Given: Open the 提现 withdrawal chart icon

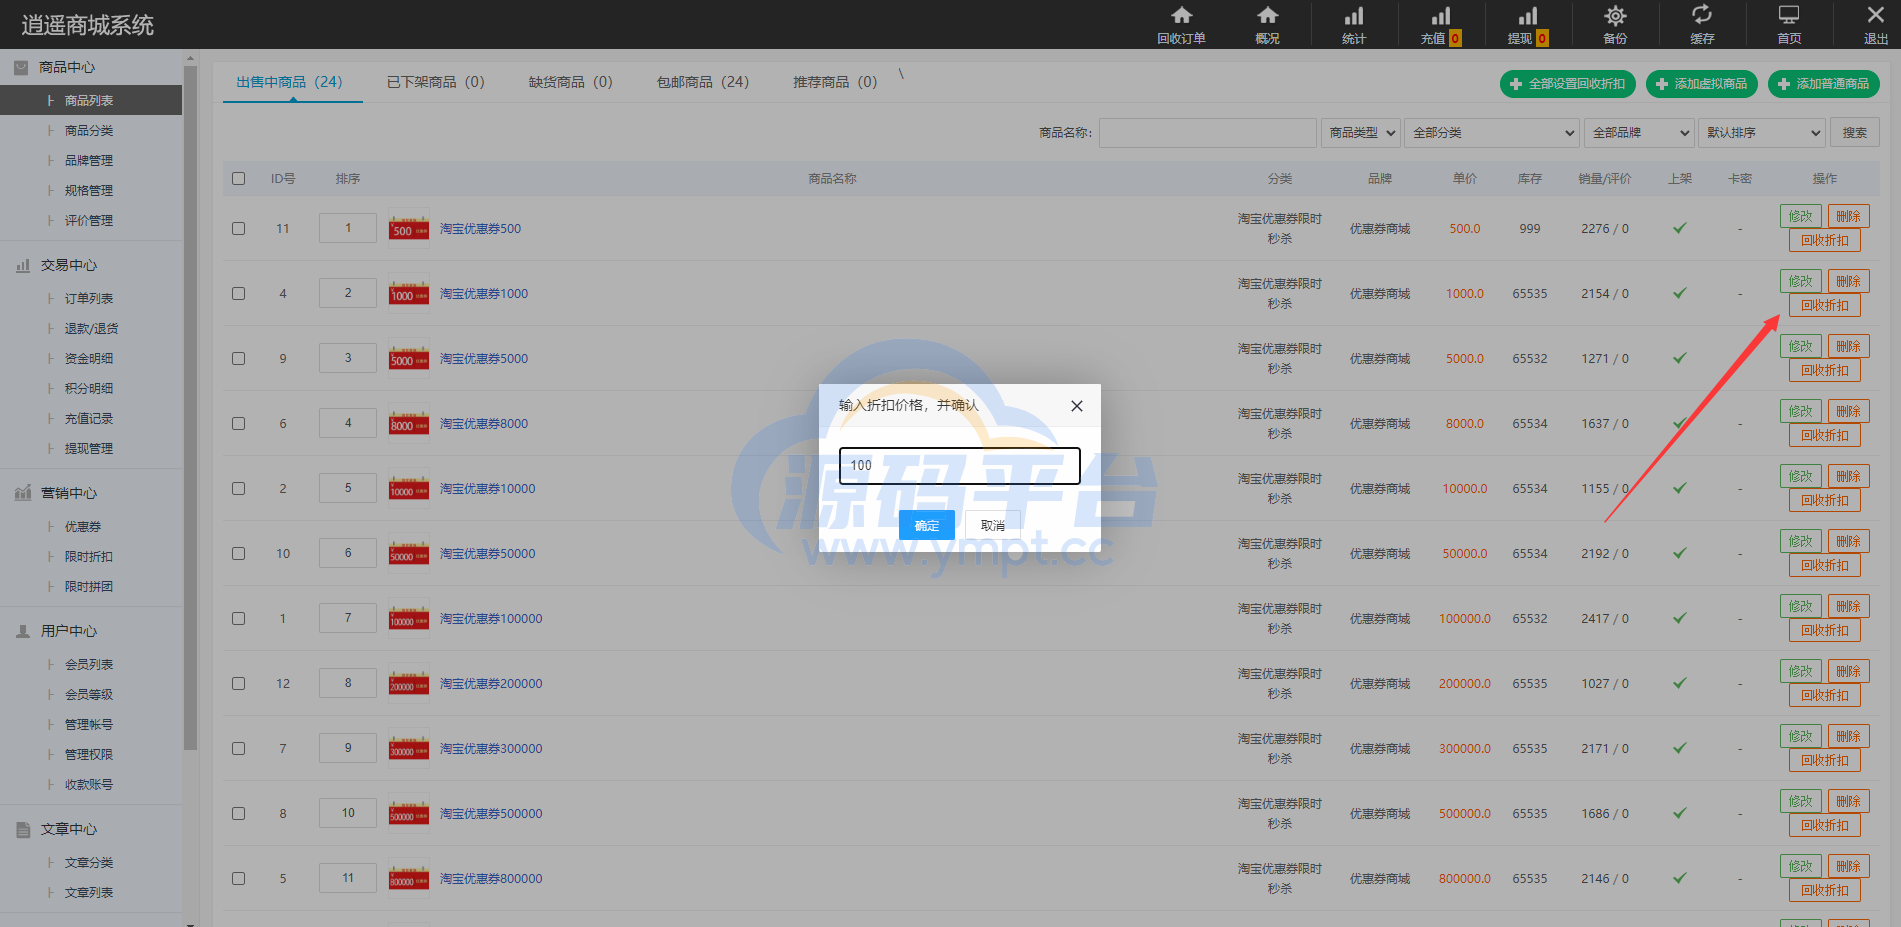Looking at the screenshot, I should (x=1527, y=15).
